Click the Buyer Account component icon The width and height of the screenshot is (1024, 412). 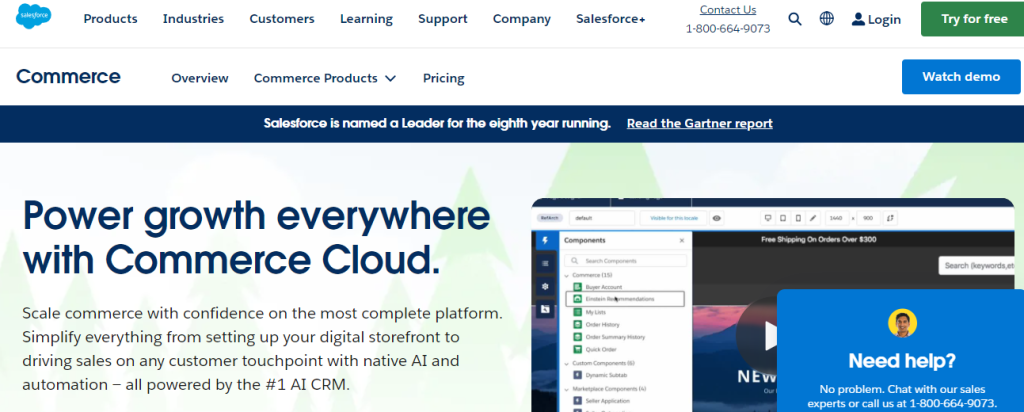pyautogui.click(x=577, y=287)
